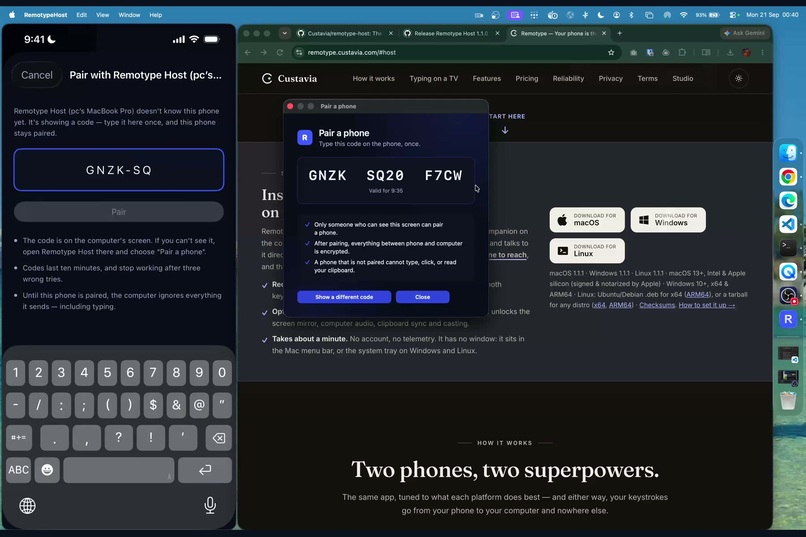Open How to set it up link
Image resolution: width=806 pixels, height=537 pixels.
pos(707,305)
